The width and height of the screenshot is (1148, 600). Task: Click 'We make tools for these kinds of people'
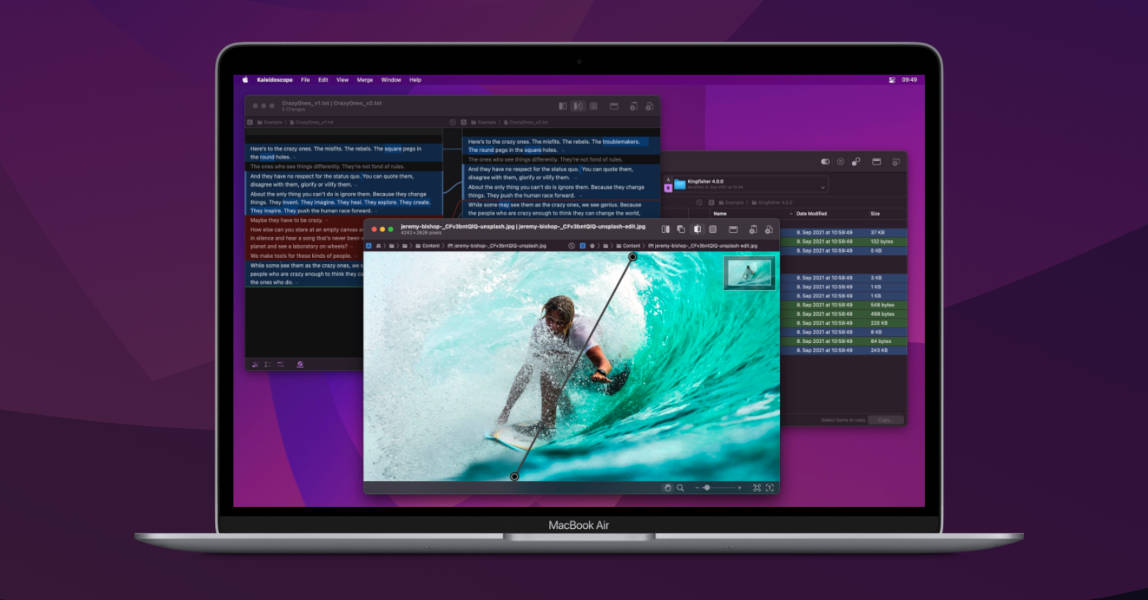coord(301,256)
